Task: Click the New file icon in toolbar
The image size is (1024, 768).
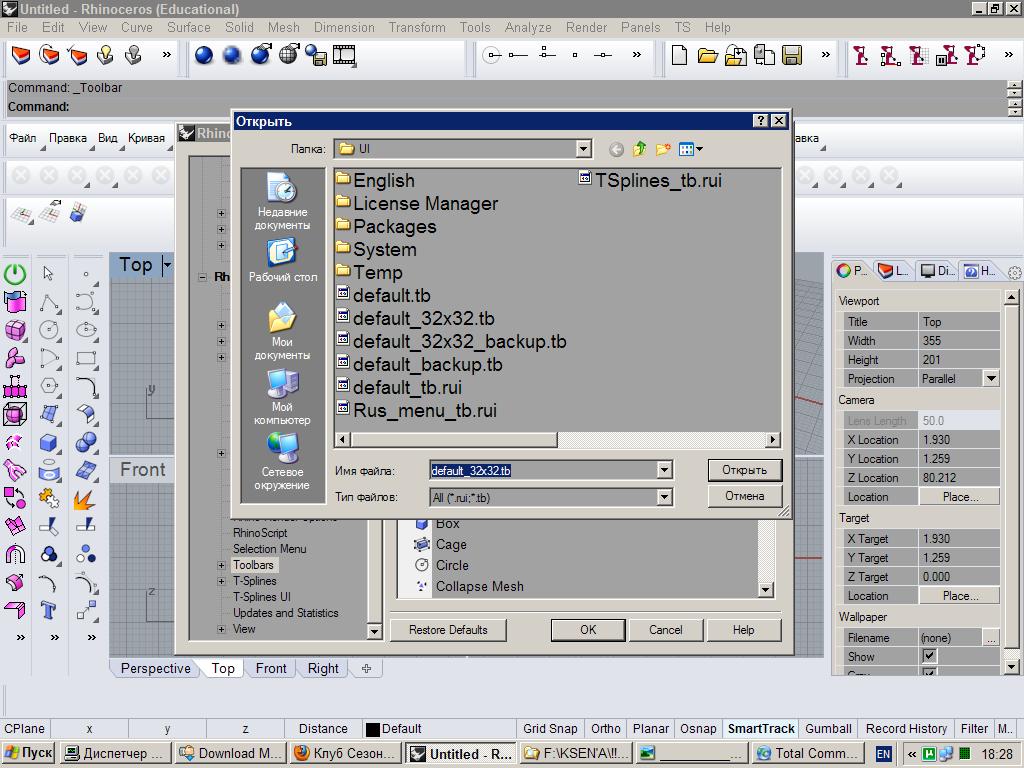Action: pos(679,56)
